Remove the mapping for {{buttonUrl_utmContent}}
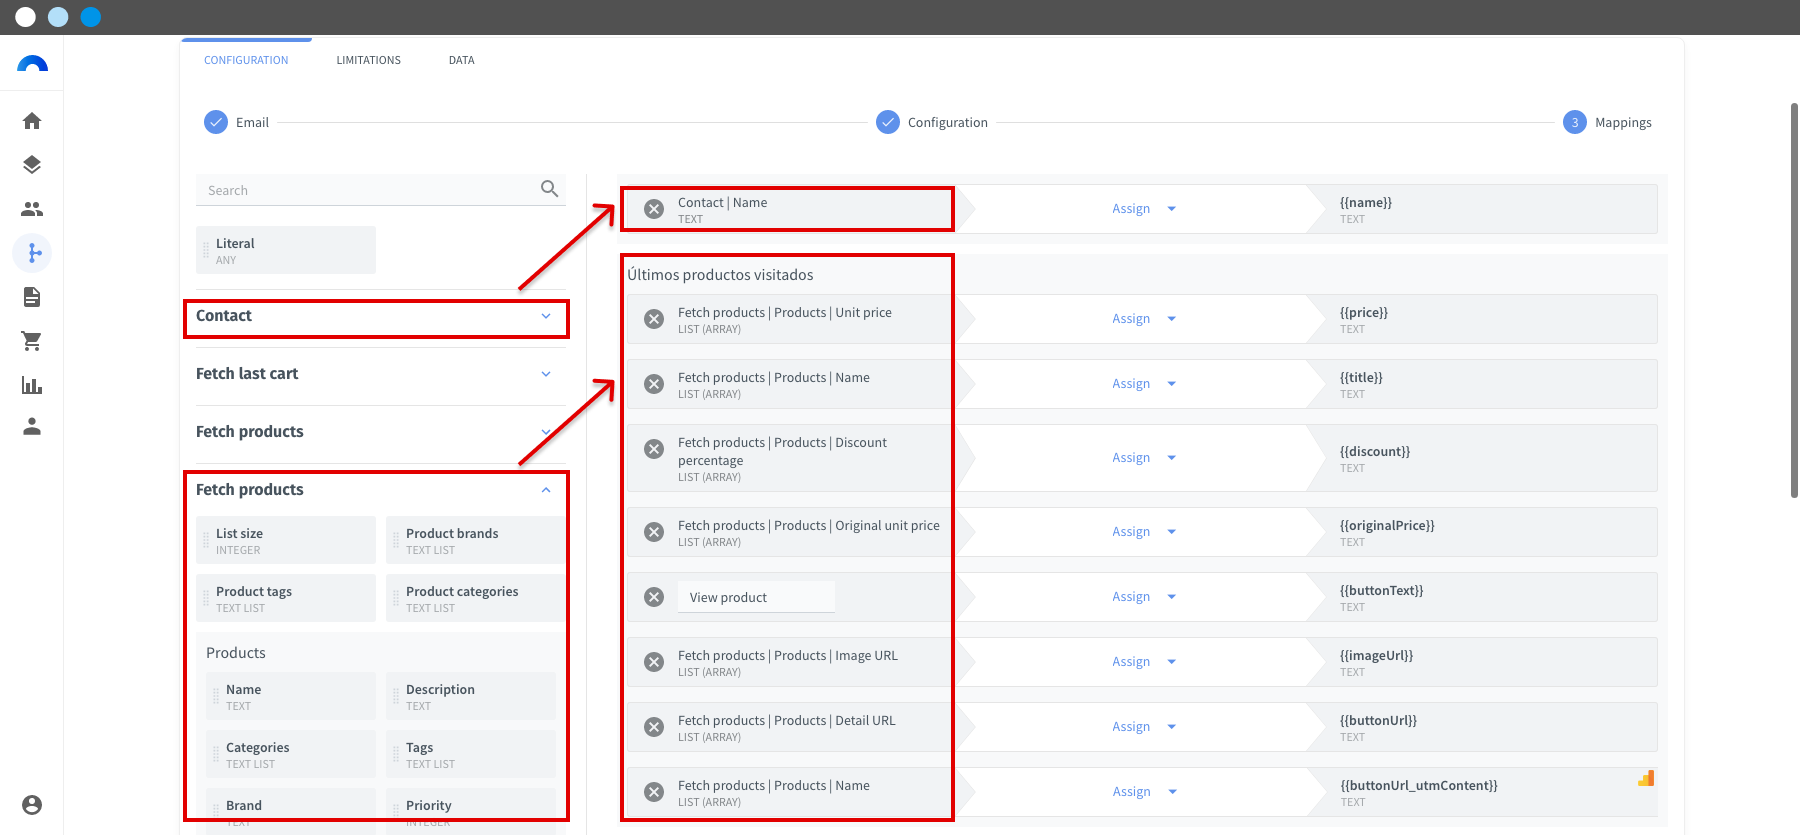Viewport: 1800px width, 835px height. (x=654, y=792)
